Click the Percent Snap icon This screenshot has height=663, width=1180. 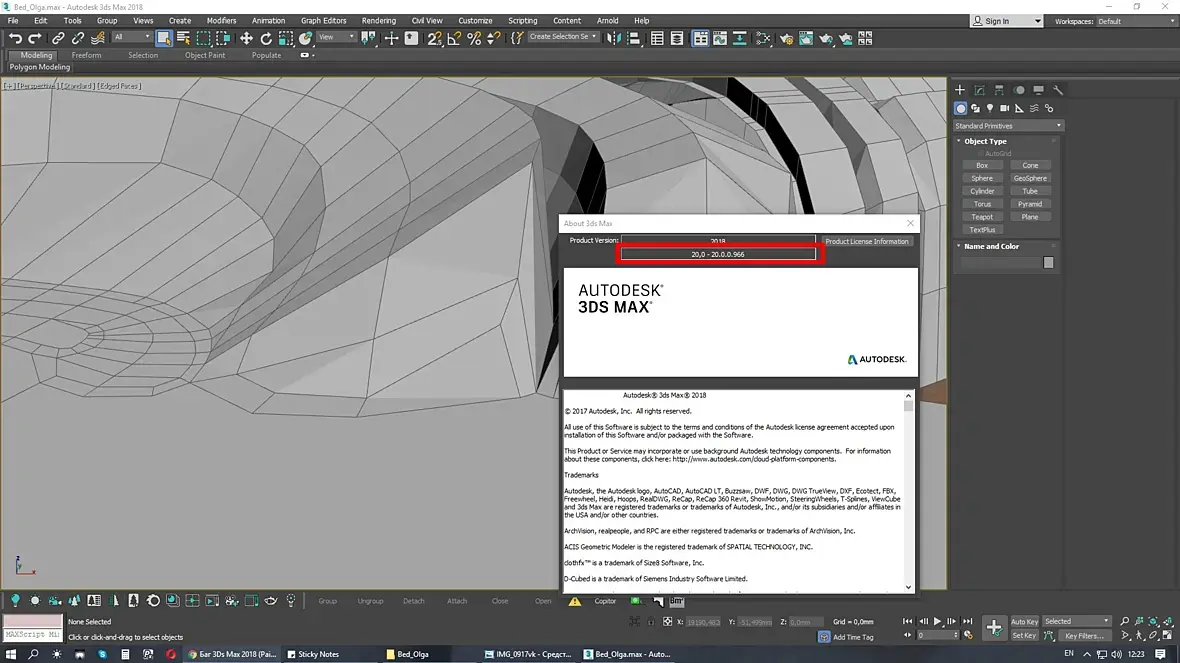pos(474,38)
